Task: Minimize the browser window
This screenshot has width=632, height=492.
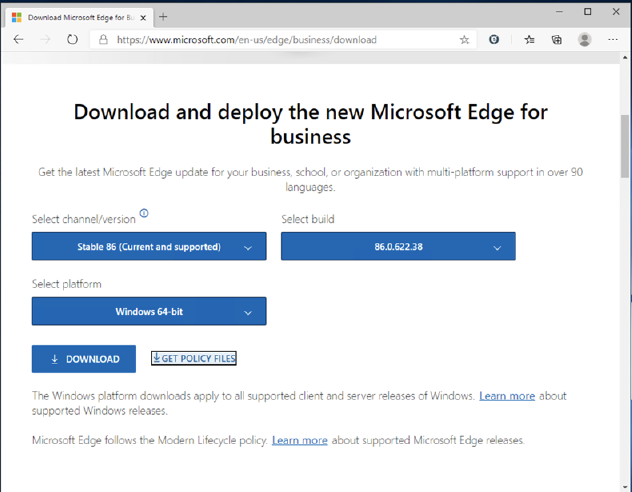Action: (x=559, y=12)
